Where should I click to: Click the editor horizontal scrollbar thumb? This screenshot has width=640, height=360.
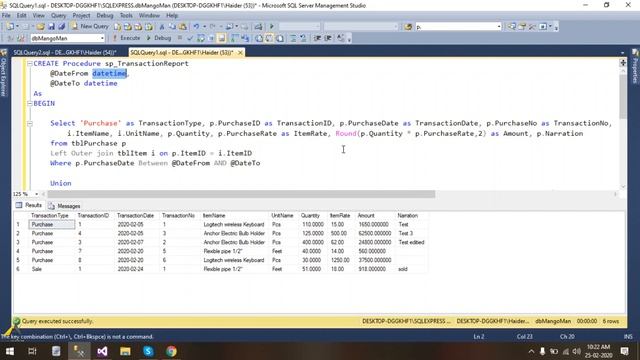(x=241, y=194)
